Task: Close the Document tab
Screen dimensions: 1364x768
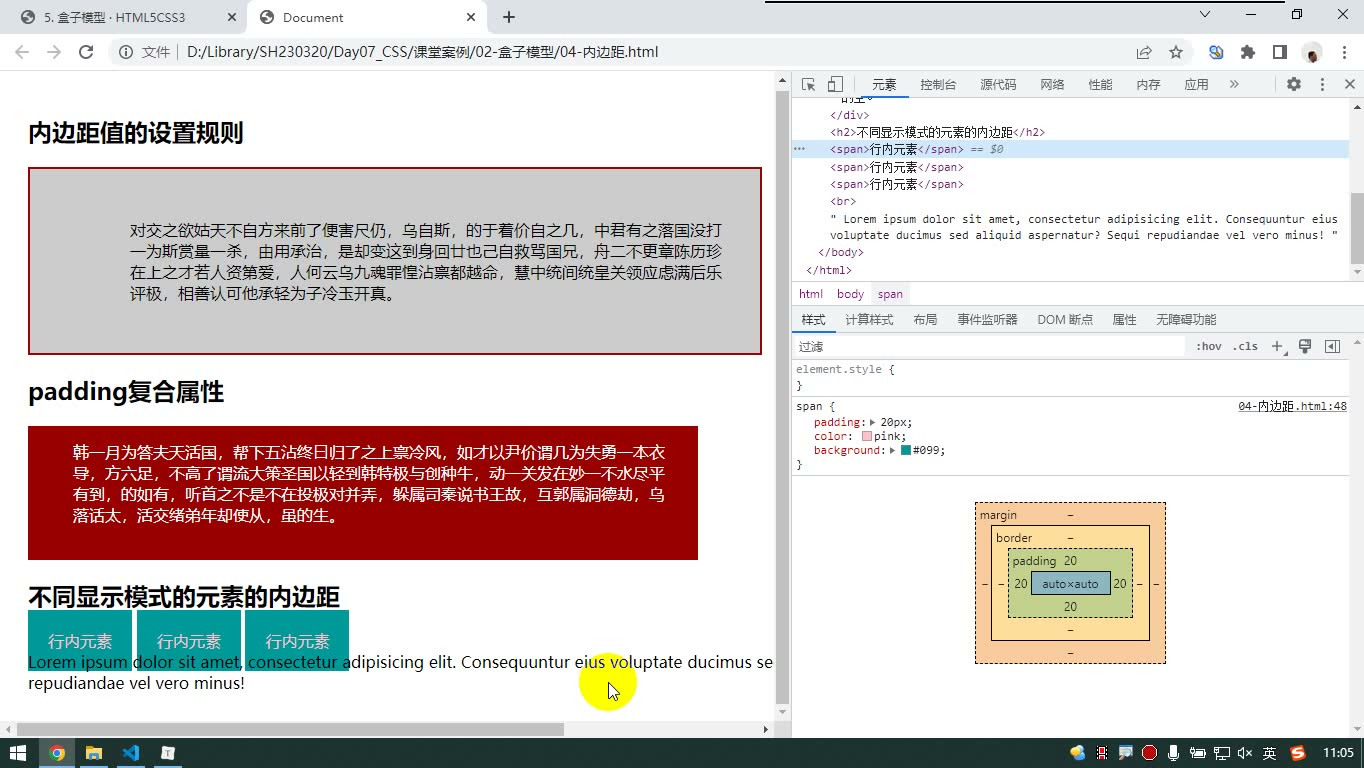Action: [471, 17]
